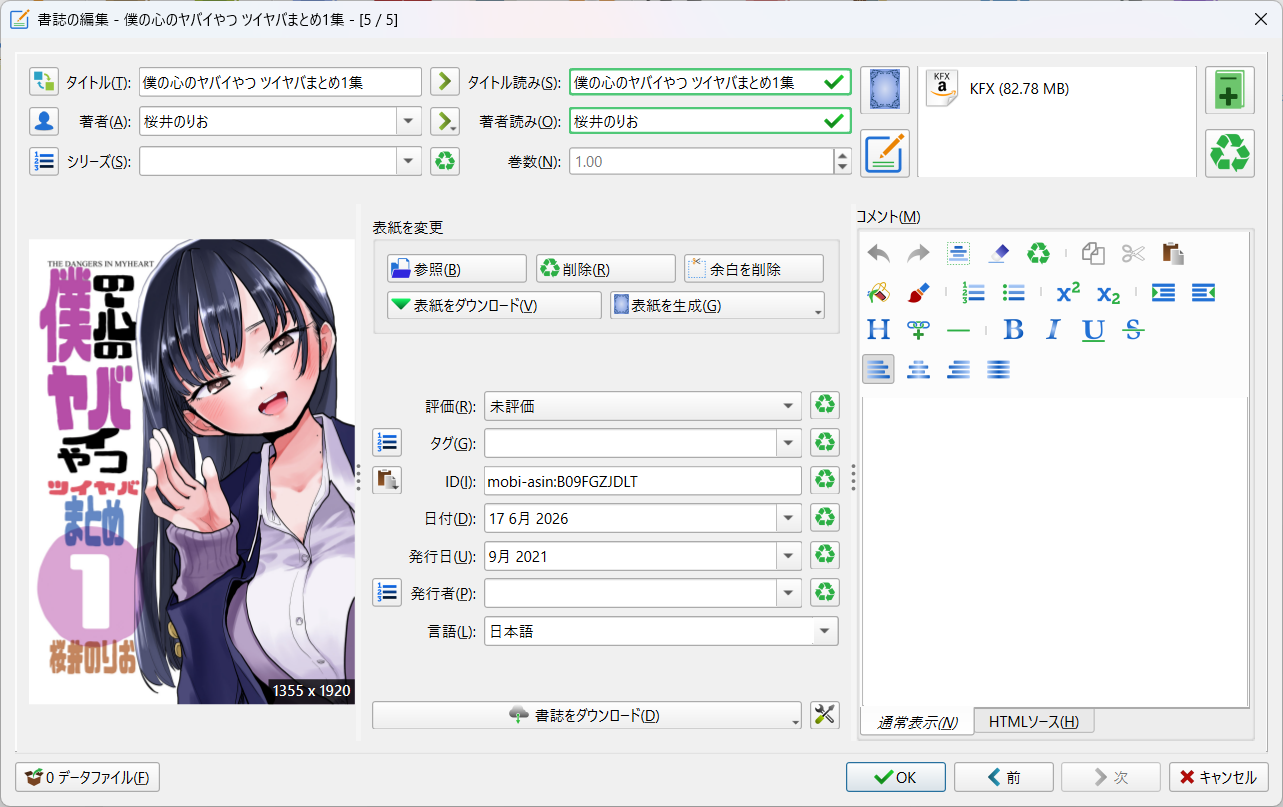
Task: Clear the rating (評価) value
Action: click(825, 405)
